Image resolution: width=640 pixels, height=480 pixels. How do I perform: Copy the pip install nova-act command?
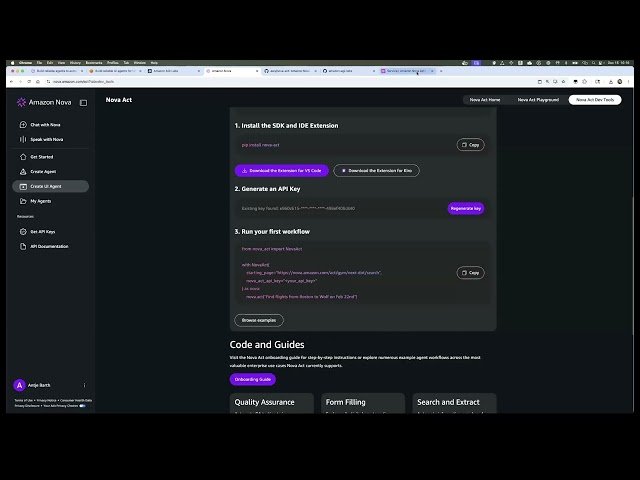pyautogui.click(x=470, y=144)
